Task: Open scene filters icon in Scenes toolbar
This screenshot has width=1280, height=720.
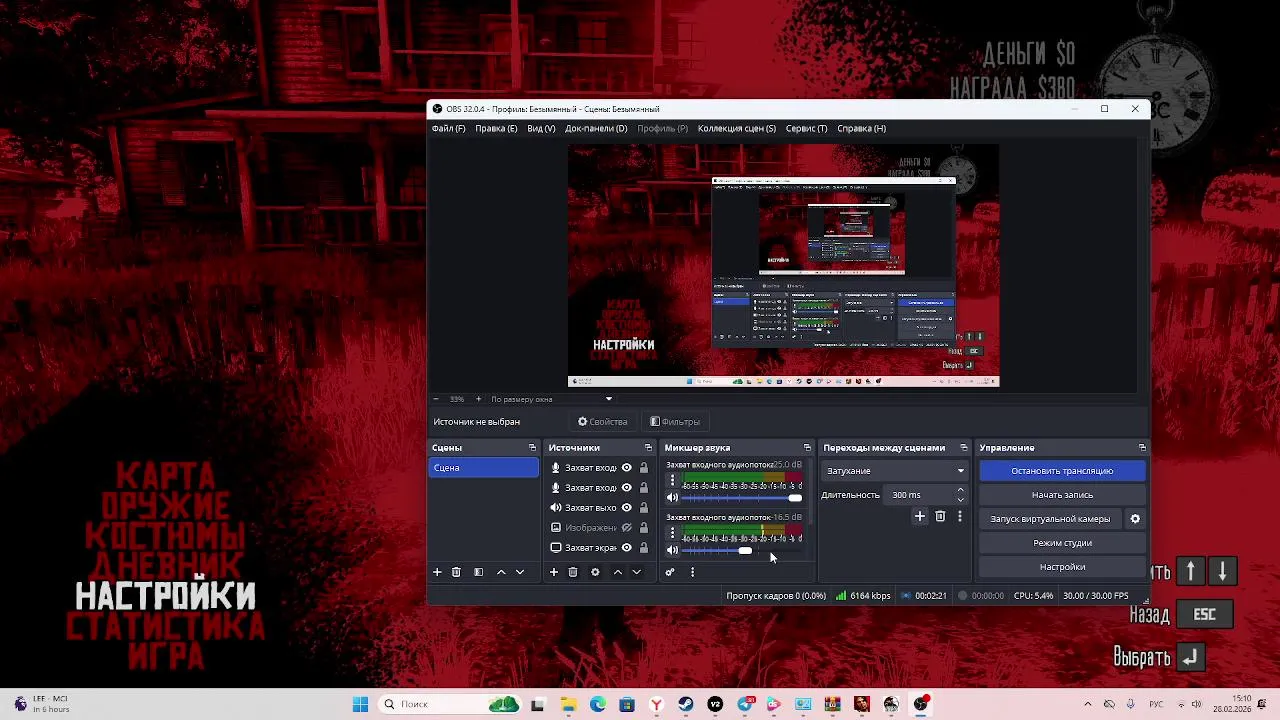Action: [x=478, y=572]
